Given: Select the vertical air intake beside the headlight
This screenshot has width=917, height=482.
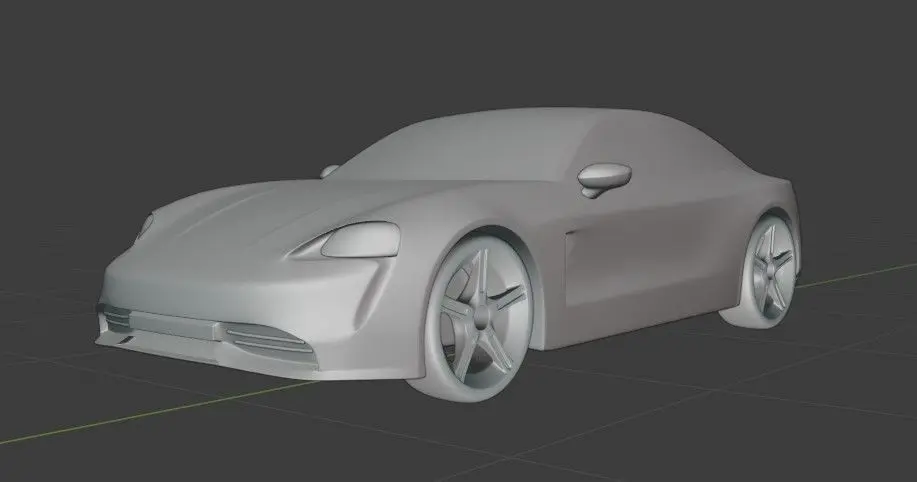Looking at the screenshot, I should click(x=373, y=298).
